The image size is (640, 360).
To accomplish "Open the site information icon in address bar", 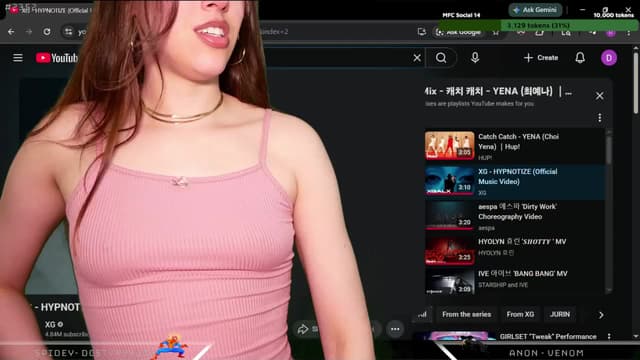I will 68,31.
